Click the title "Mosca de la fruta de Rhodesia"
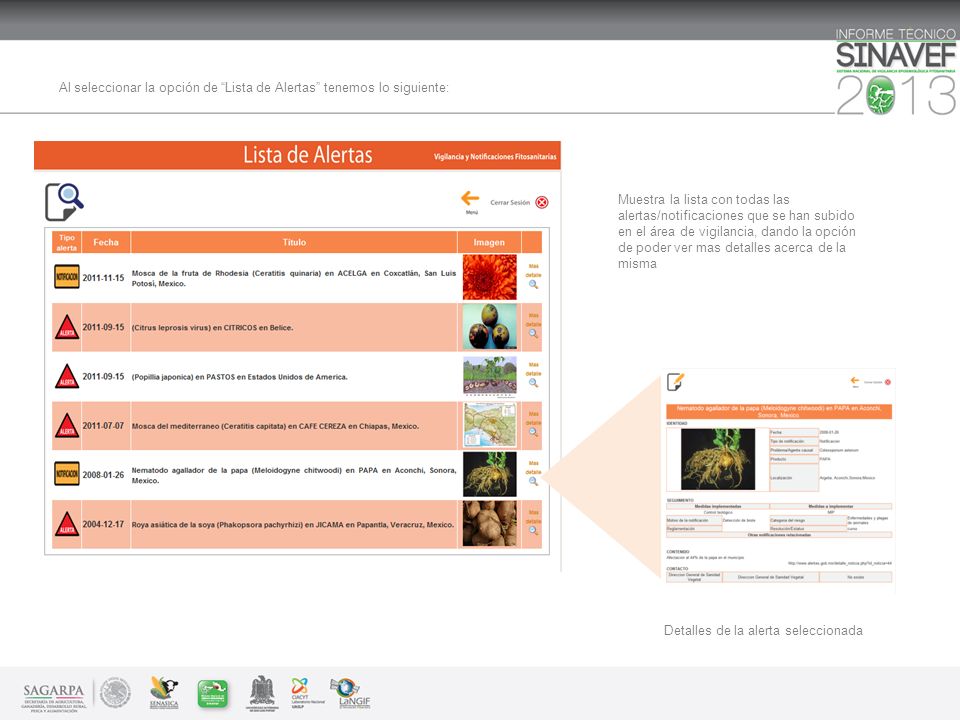The width and height of the screenshot is (960, 720). click(190, 273)
